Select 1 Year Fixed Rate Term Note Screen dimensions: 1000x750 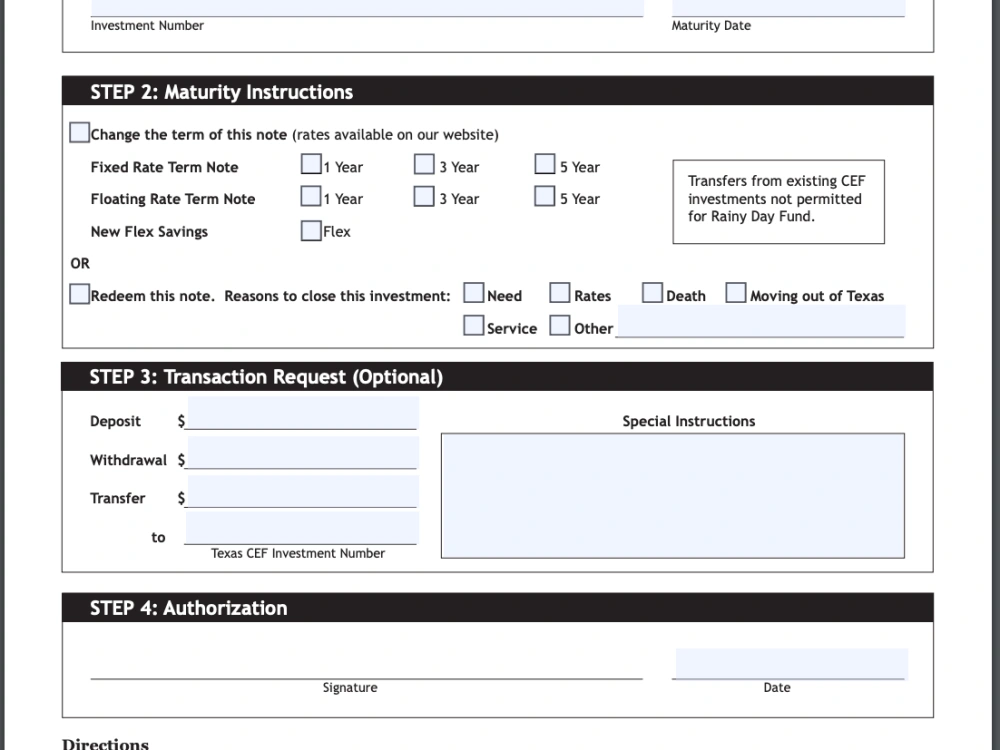click(x=311, y=163)
